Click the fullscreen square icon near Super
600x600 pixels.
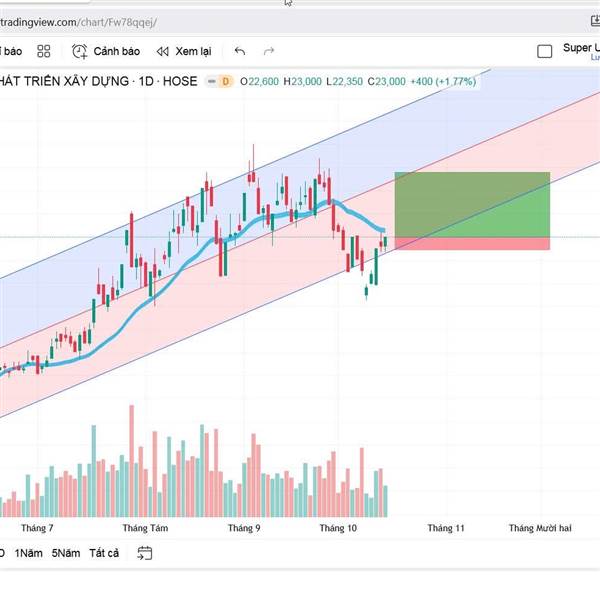coord(545,51)
